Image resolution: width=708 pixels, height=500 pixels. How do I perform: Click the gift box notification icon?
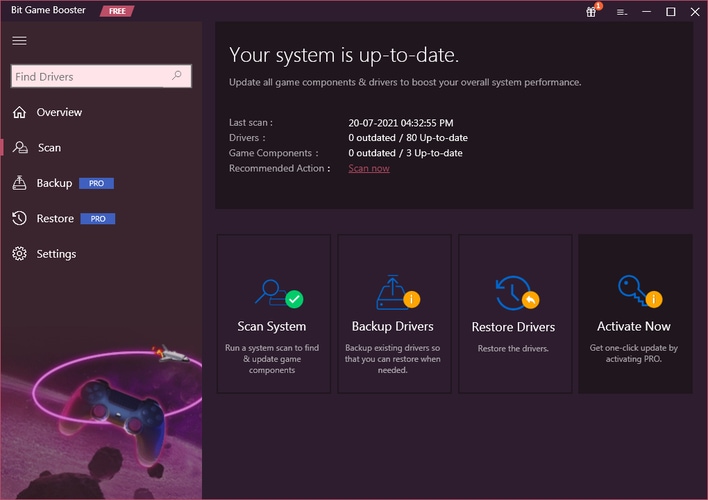pos(592,12)
